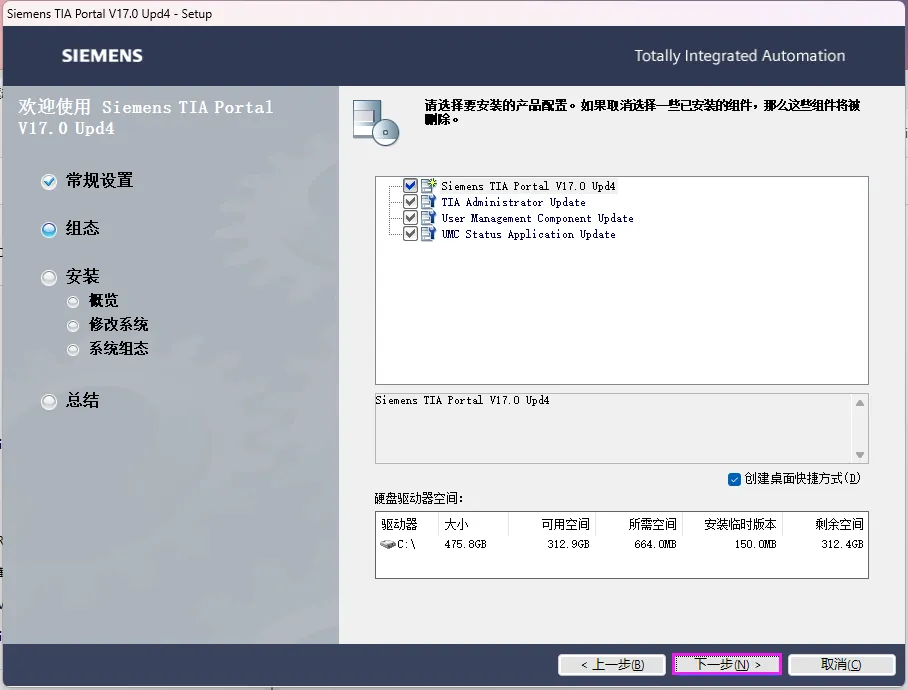Screen dimensions: 908x690
Task: Uncheck Siemens TIA Portal V17.0 Upd4 checkbox
Action: (410, 186)
